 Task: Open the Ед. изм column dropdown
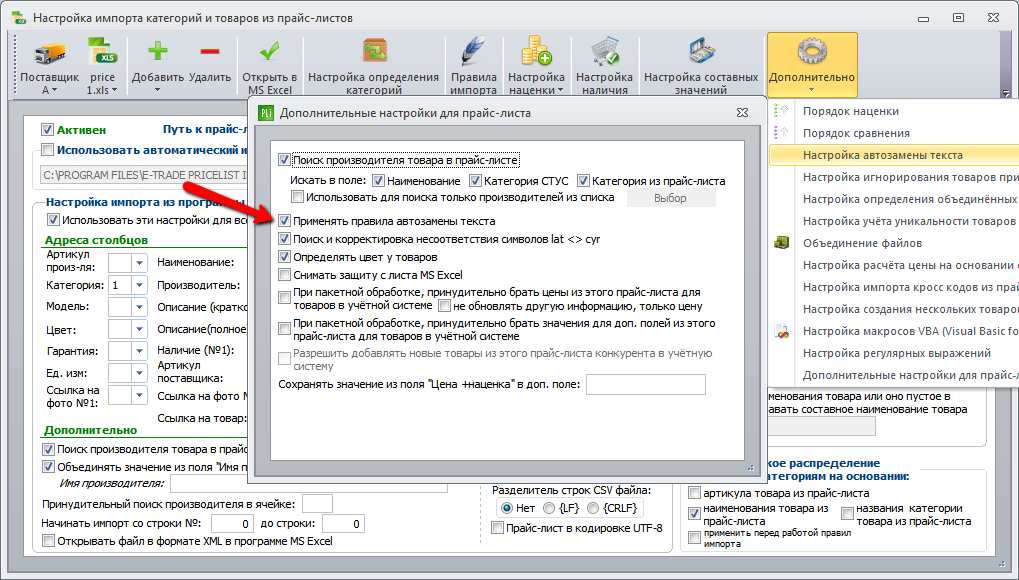[x=140, y=373]
